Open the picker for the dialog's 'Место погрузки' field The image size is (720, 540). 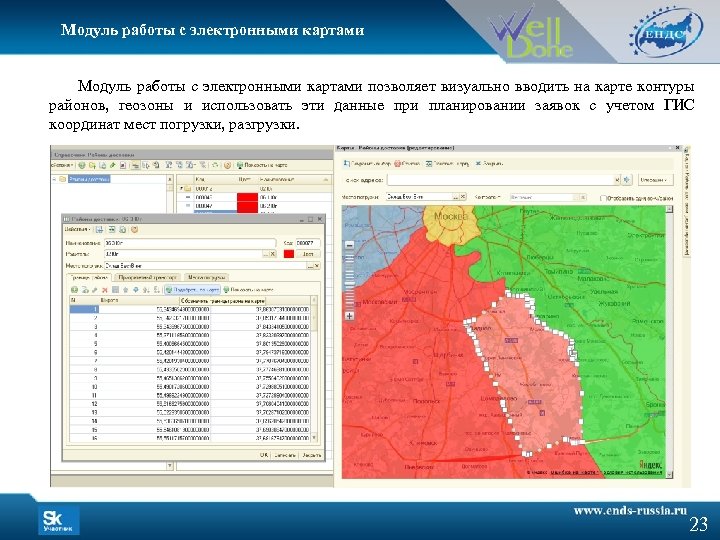click(310, 266)
